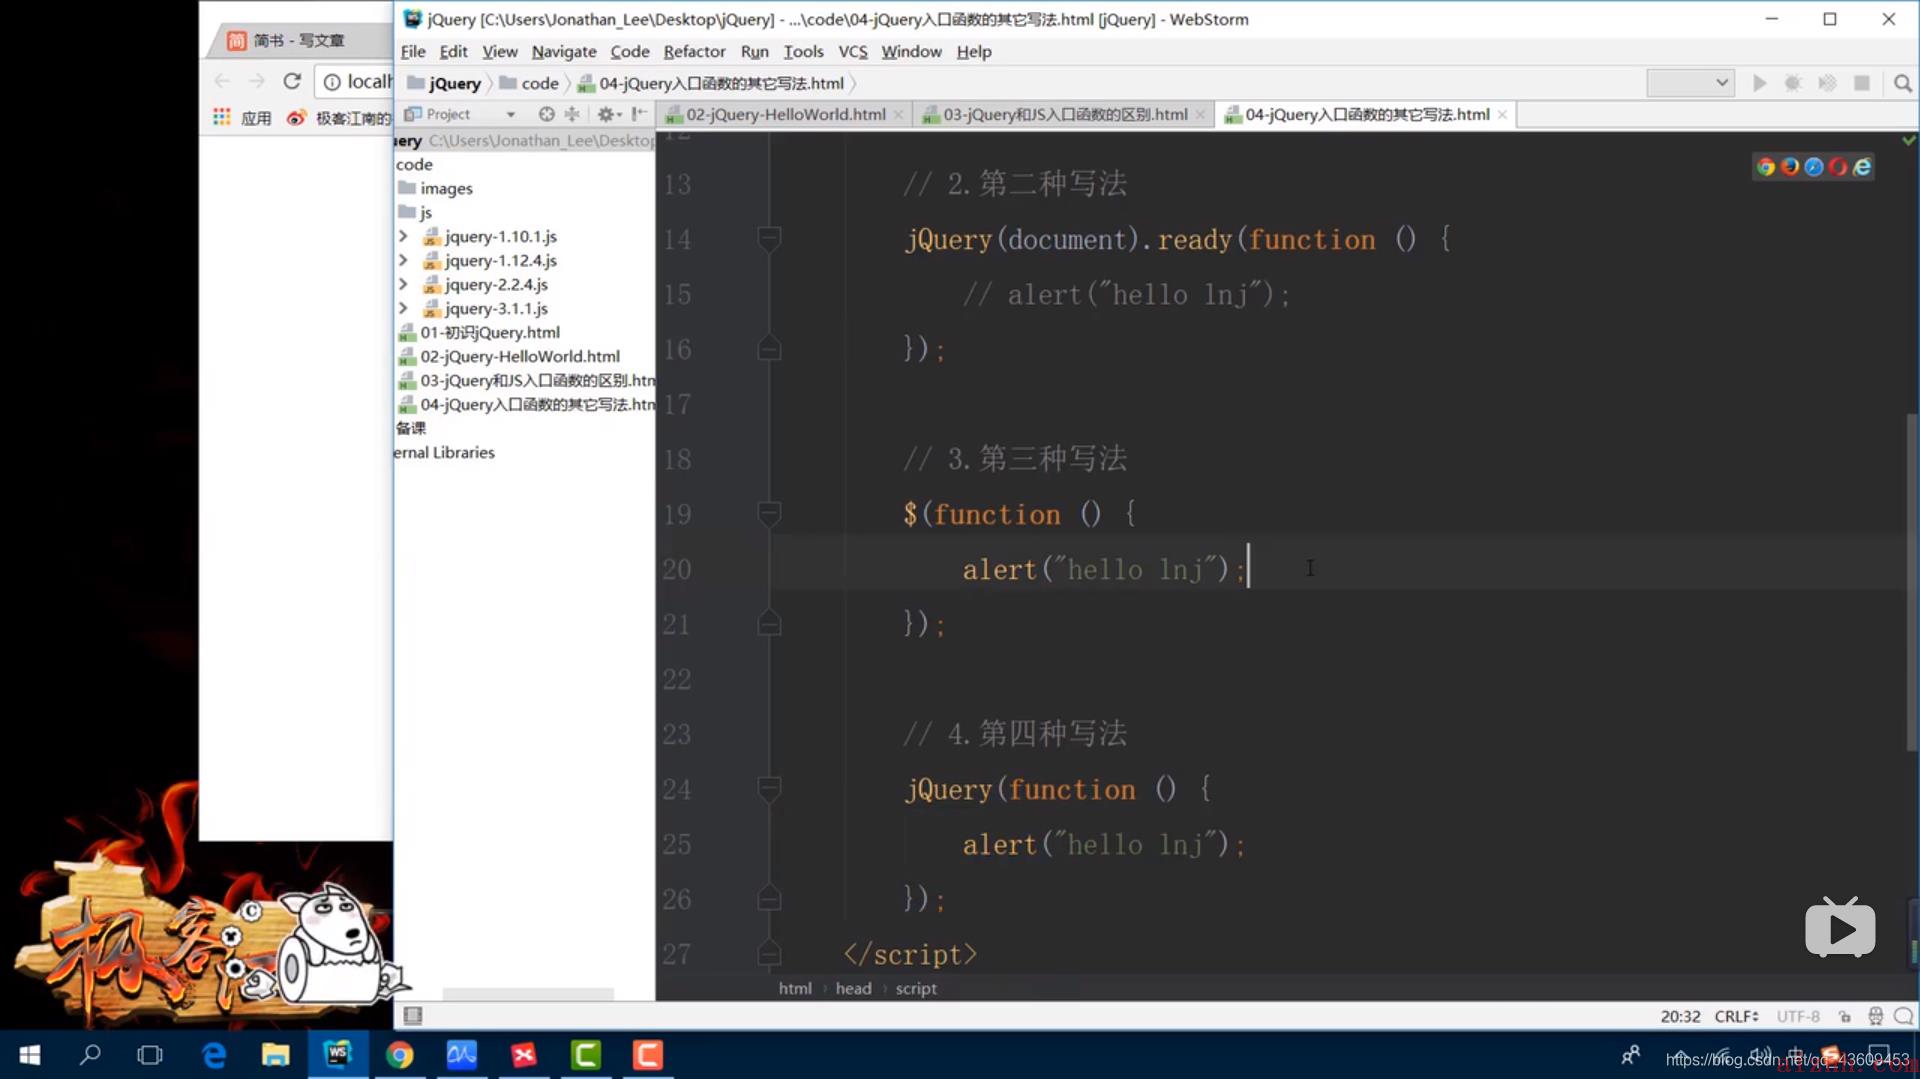Click the Search Everywhere magnifier icon

(1902, 83)
